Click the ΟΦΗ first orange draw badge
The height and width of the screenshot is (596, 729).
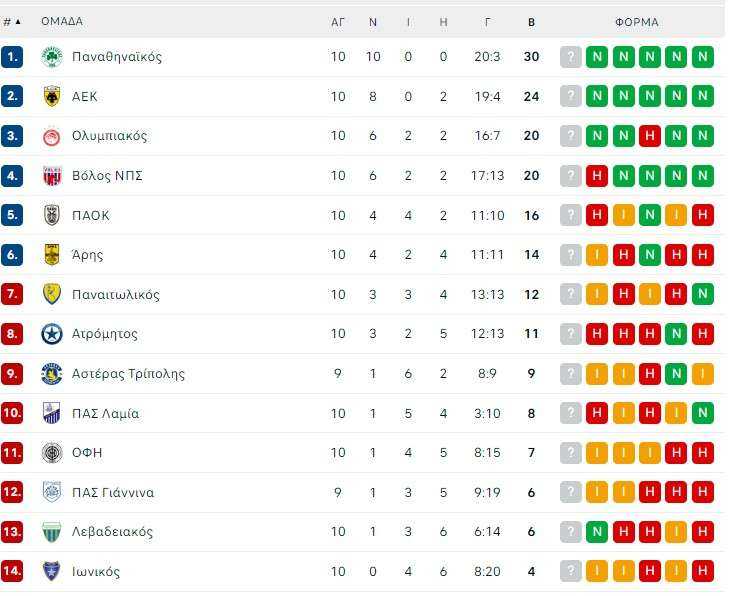point(597,453)
